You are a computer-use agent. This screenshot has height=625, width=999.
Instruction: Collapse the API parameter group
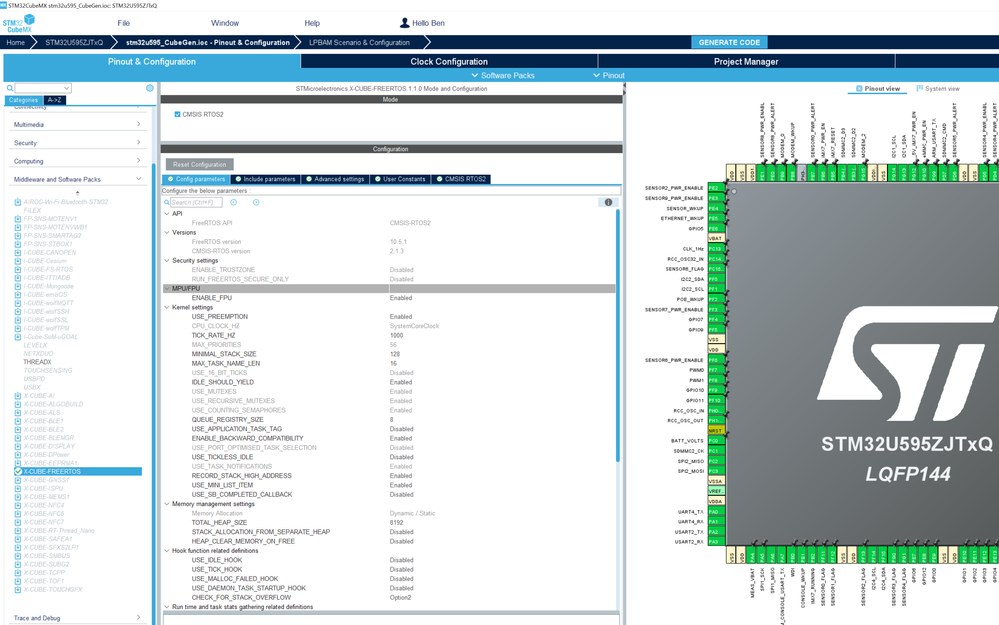pos(167,213)
